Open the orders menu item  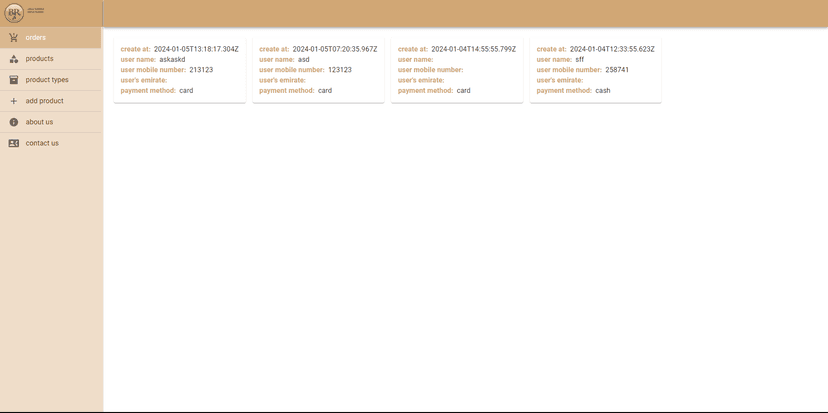pos(36,38)
